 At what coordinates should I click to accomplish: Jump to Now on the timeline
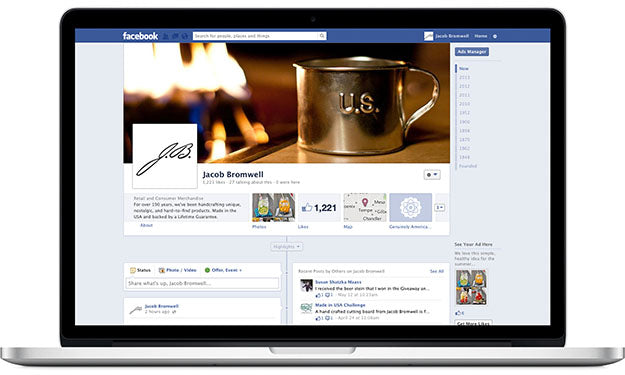tap(464, 69)
